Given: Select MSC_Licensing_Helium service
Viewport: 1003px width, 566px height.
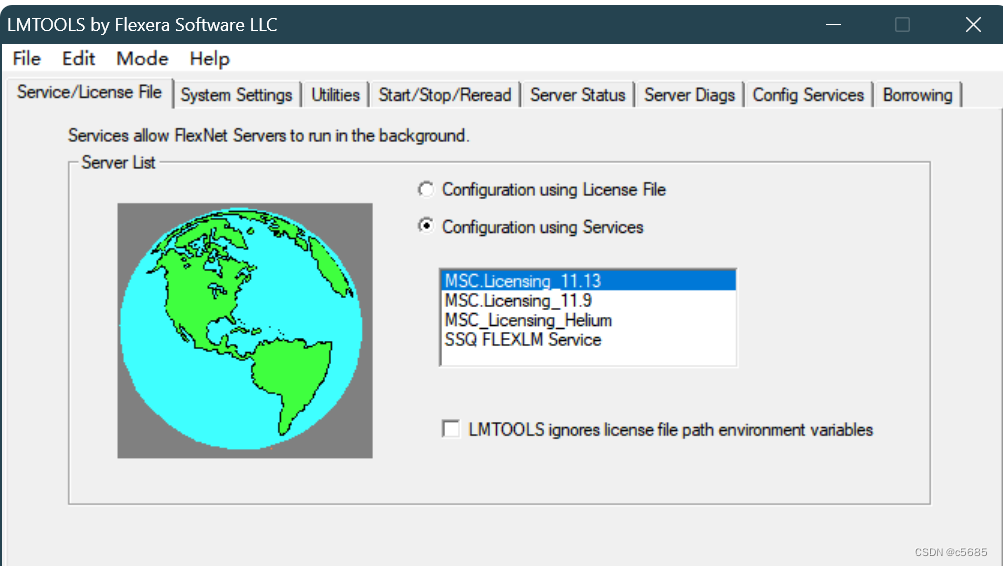Looking at the screenshot, I should (x=588, y=320).
